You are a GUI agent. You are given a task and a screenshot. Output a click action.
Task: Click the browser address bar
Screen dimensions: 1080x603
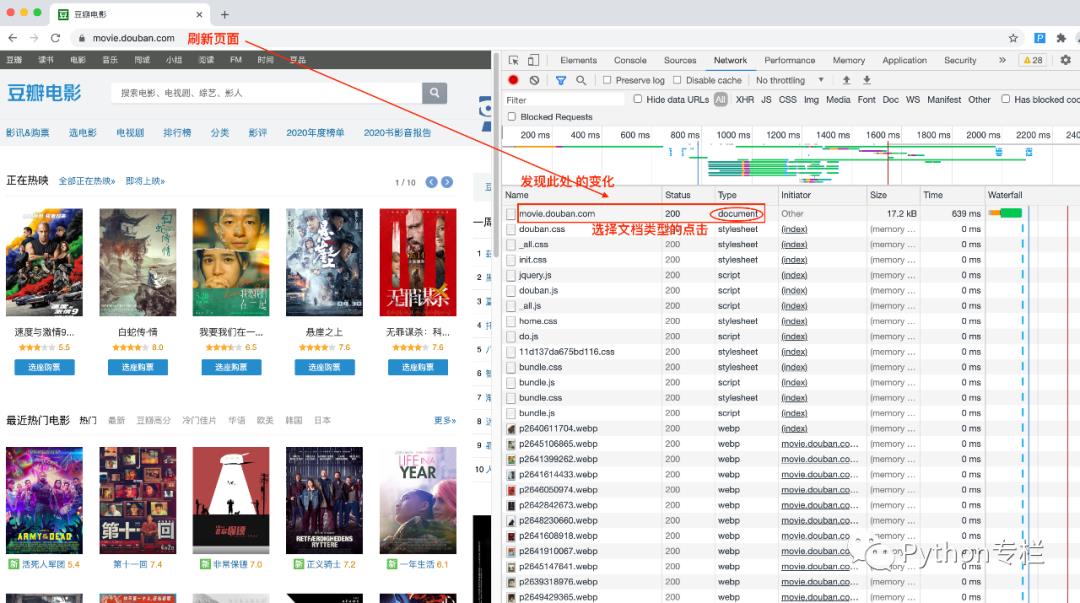point(537,38)
